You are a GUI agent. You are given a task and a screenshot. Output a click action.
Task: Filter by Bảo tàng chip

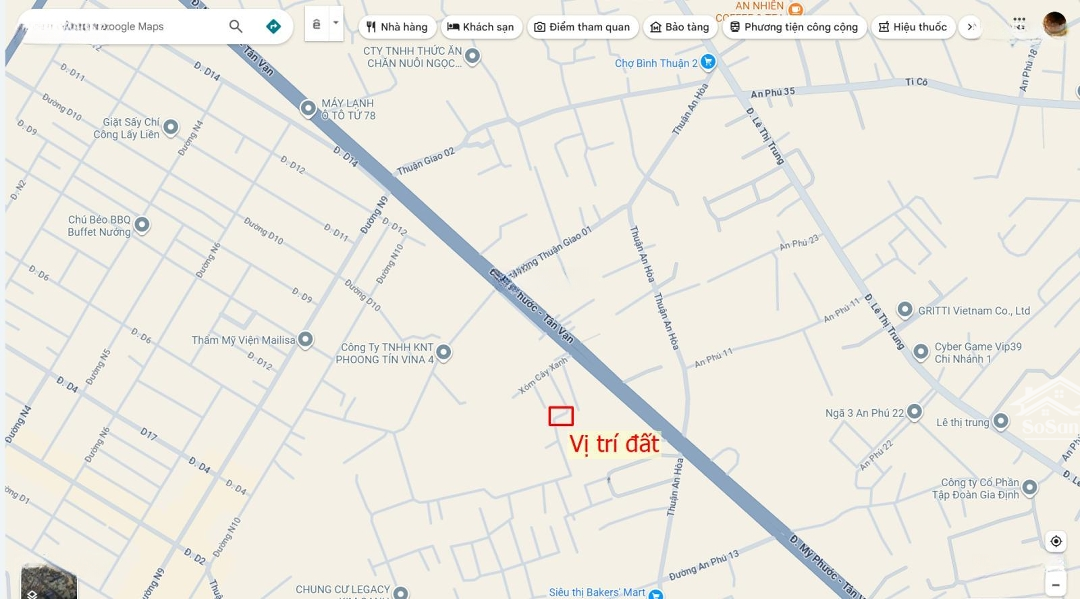681,27
